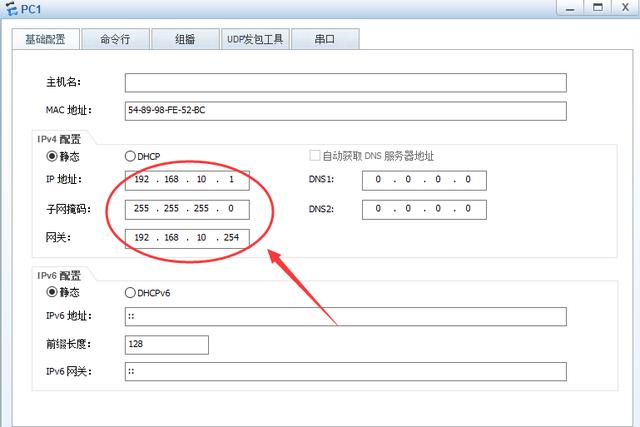
Task: Click the PC1 window app icon
Action: point(11,8)
